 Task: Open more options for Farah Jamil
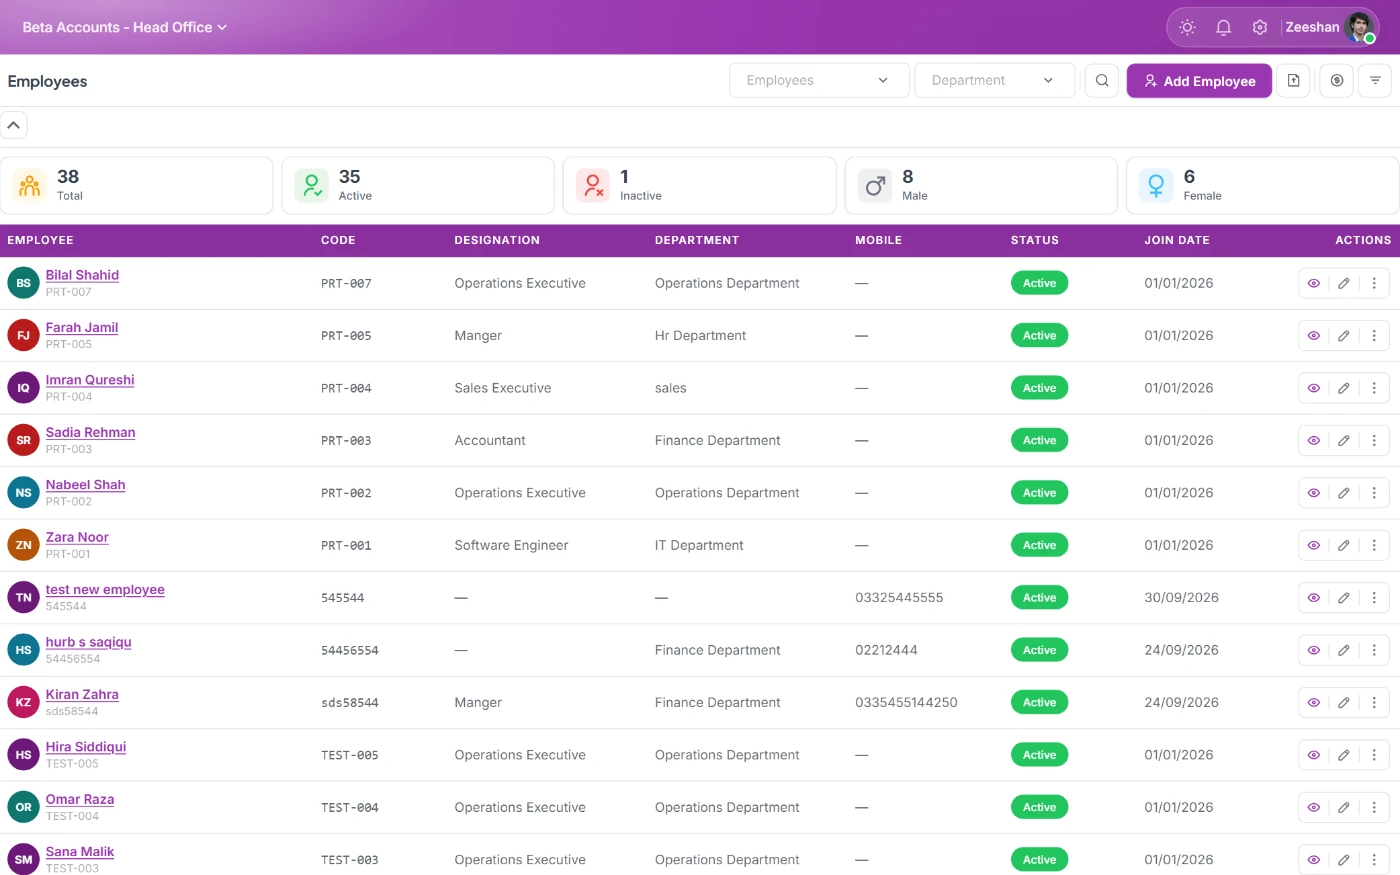(1374, 336)
